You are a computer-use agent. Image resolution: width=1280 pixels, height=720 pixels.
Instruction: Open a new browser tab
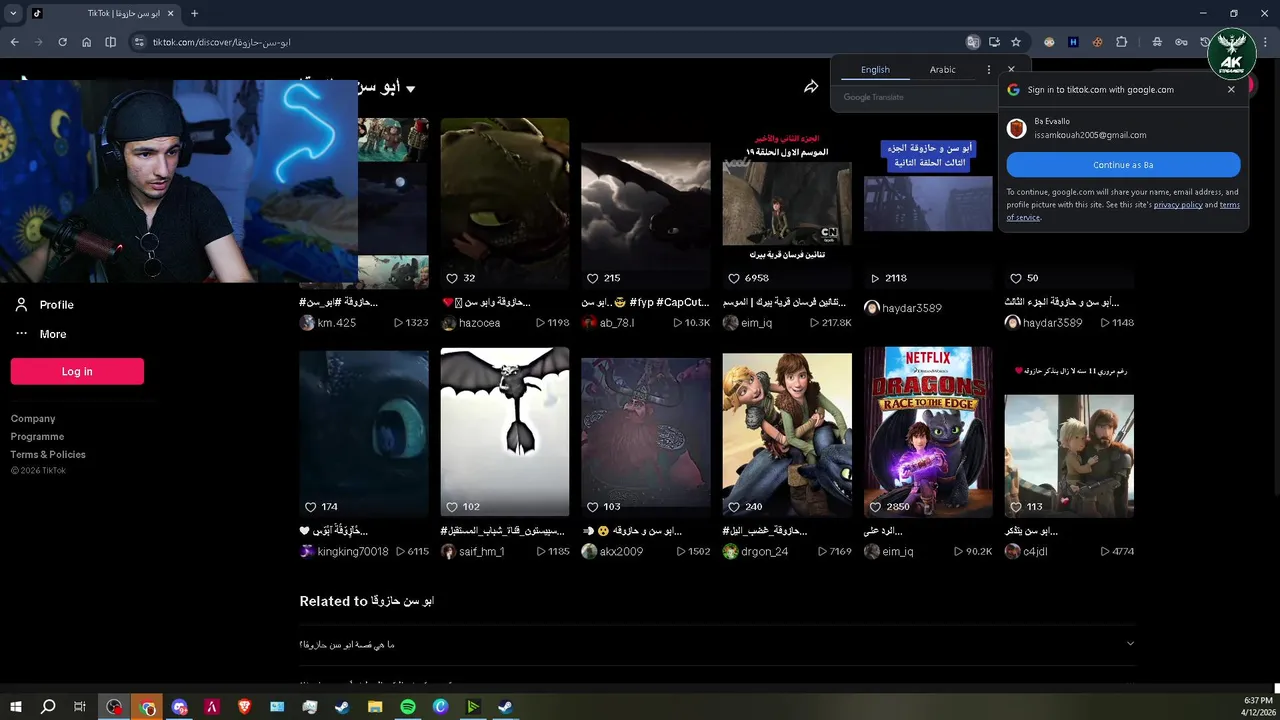click(x=194, y=13)
